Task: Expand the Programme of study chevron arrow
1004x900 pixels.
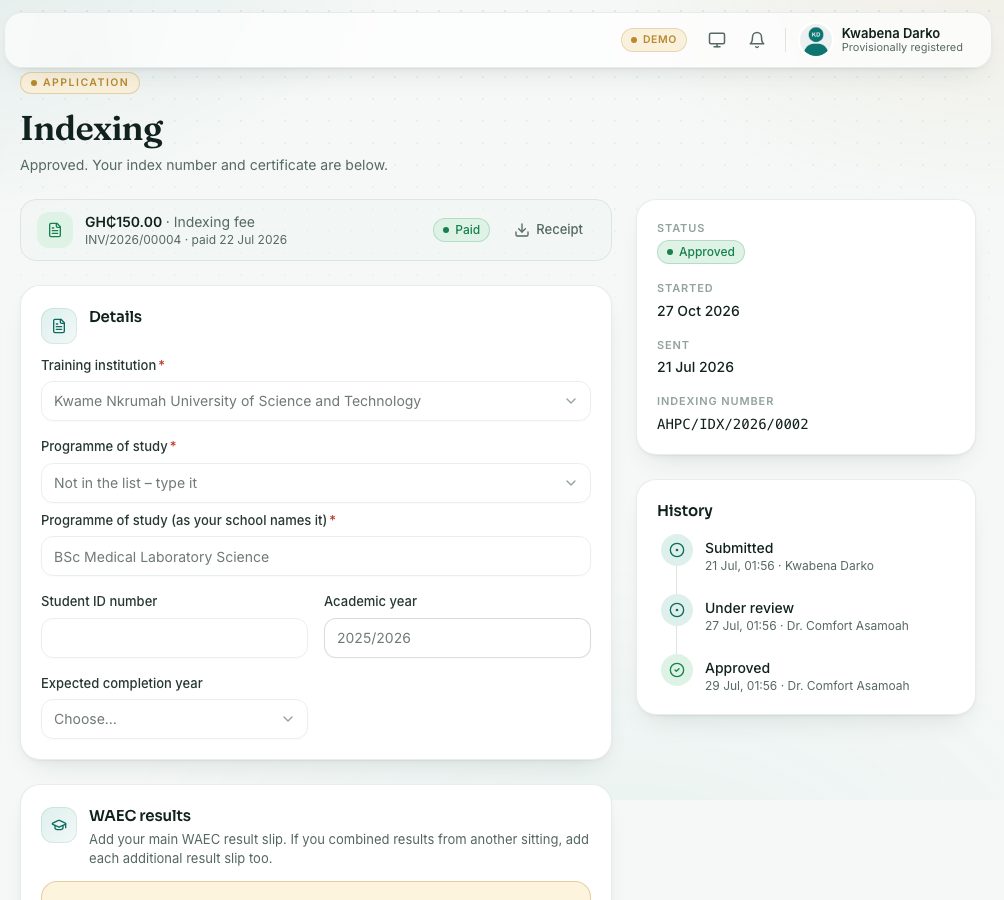Action: click(x=571, y=483)
